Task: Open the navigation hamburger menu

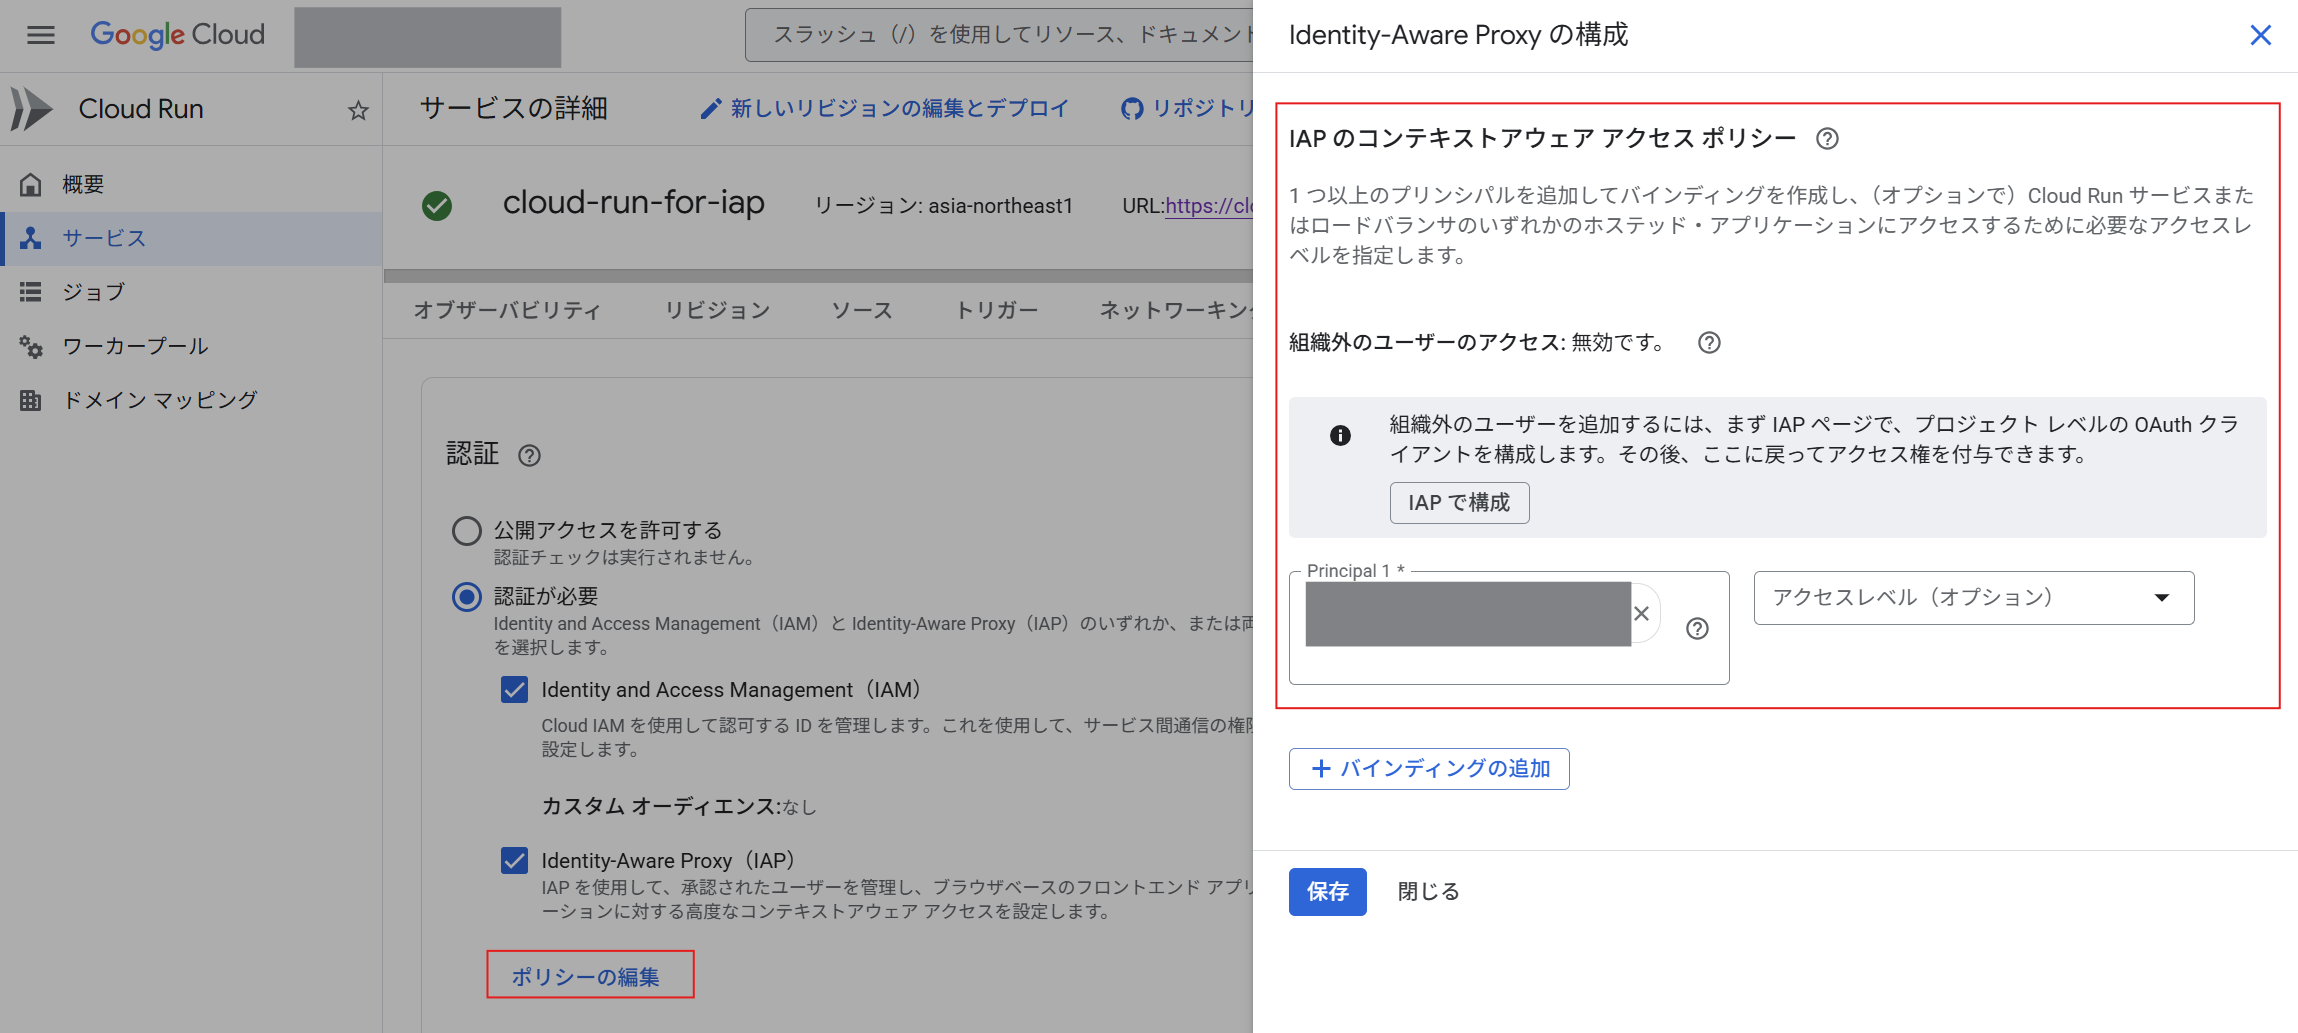Action: point(40,35)
